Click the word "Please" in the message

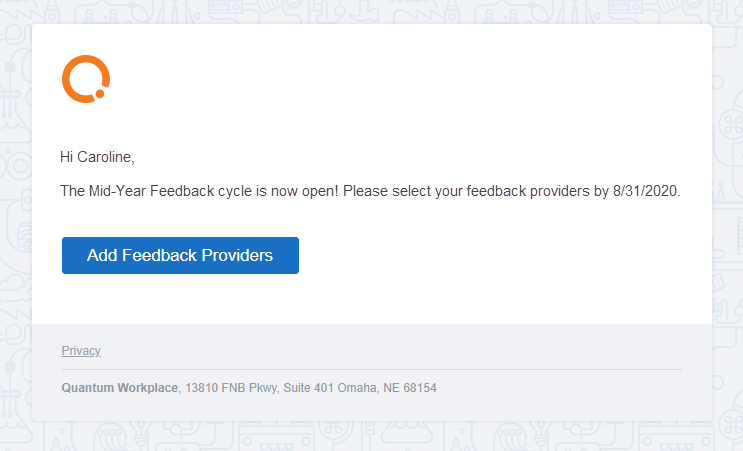[346, 191]
